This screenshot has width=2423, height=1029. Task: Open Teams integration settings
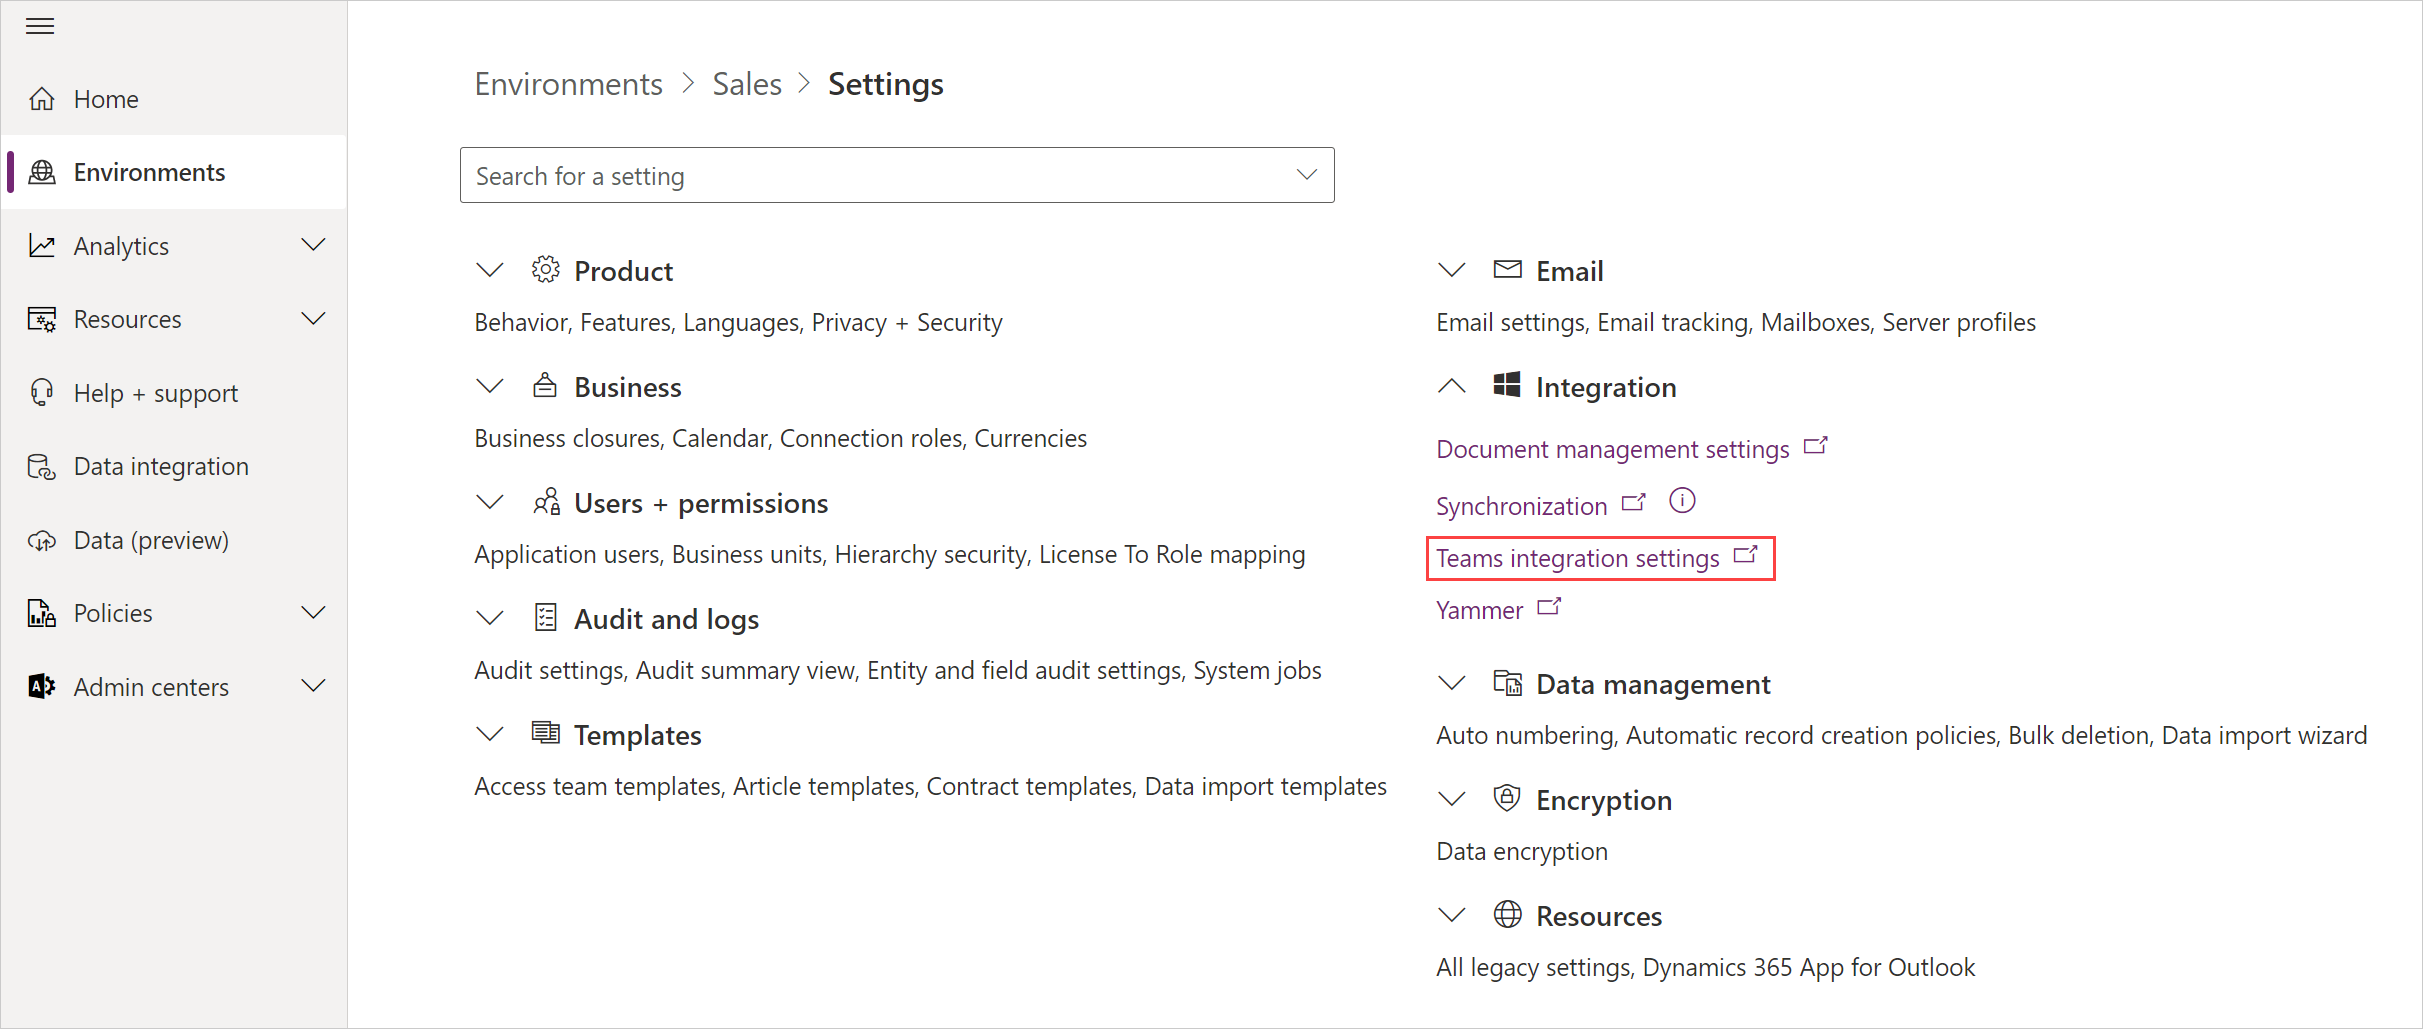pos(1578,558)
